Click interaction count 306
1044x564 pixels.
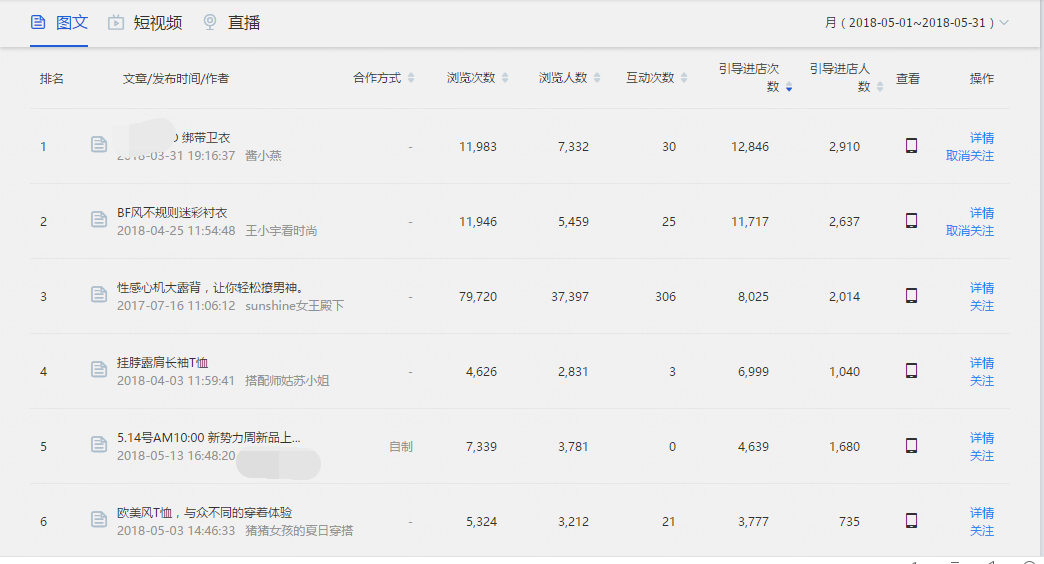click(x=665, y=297)
